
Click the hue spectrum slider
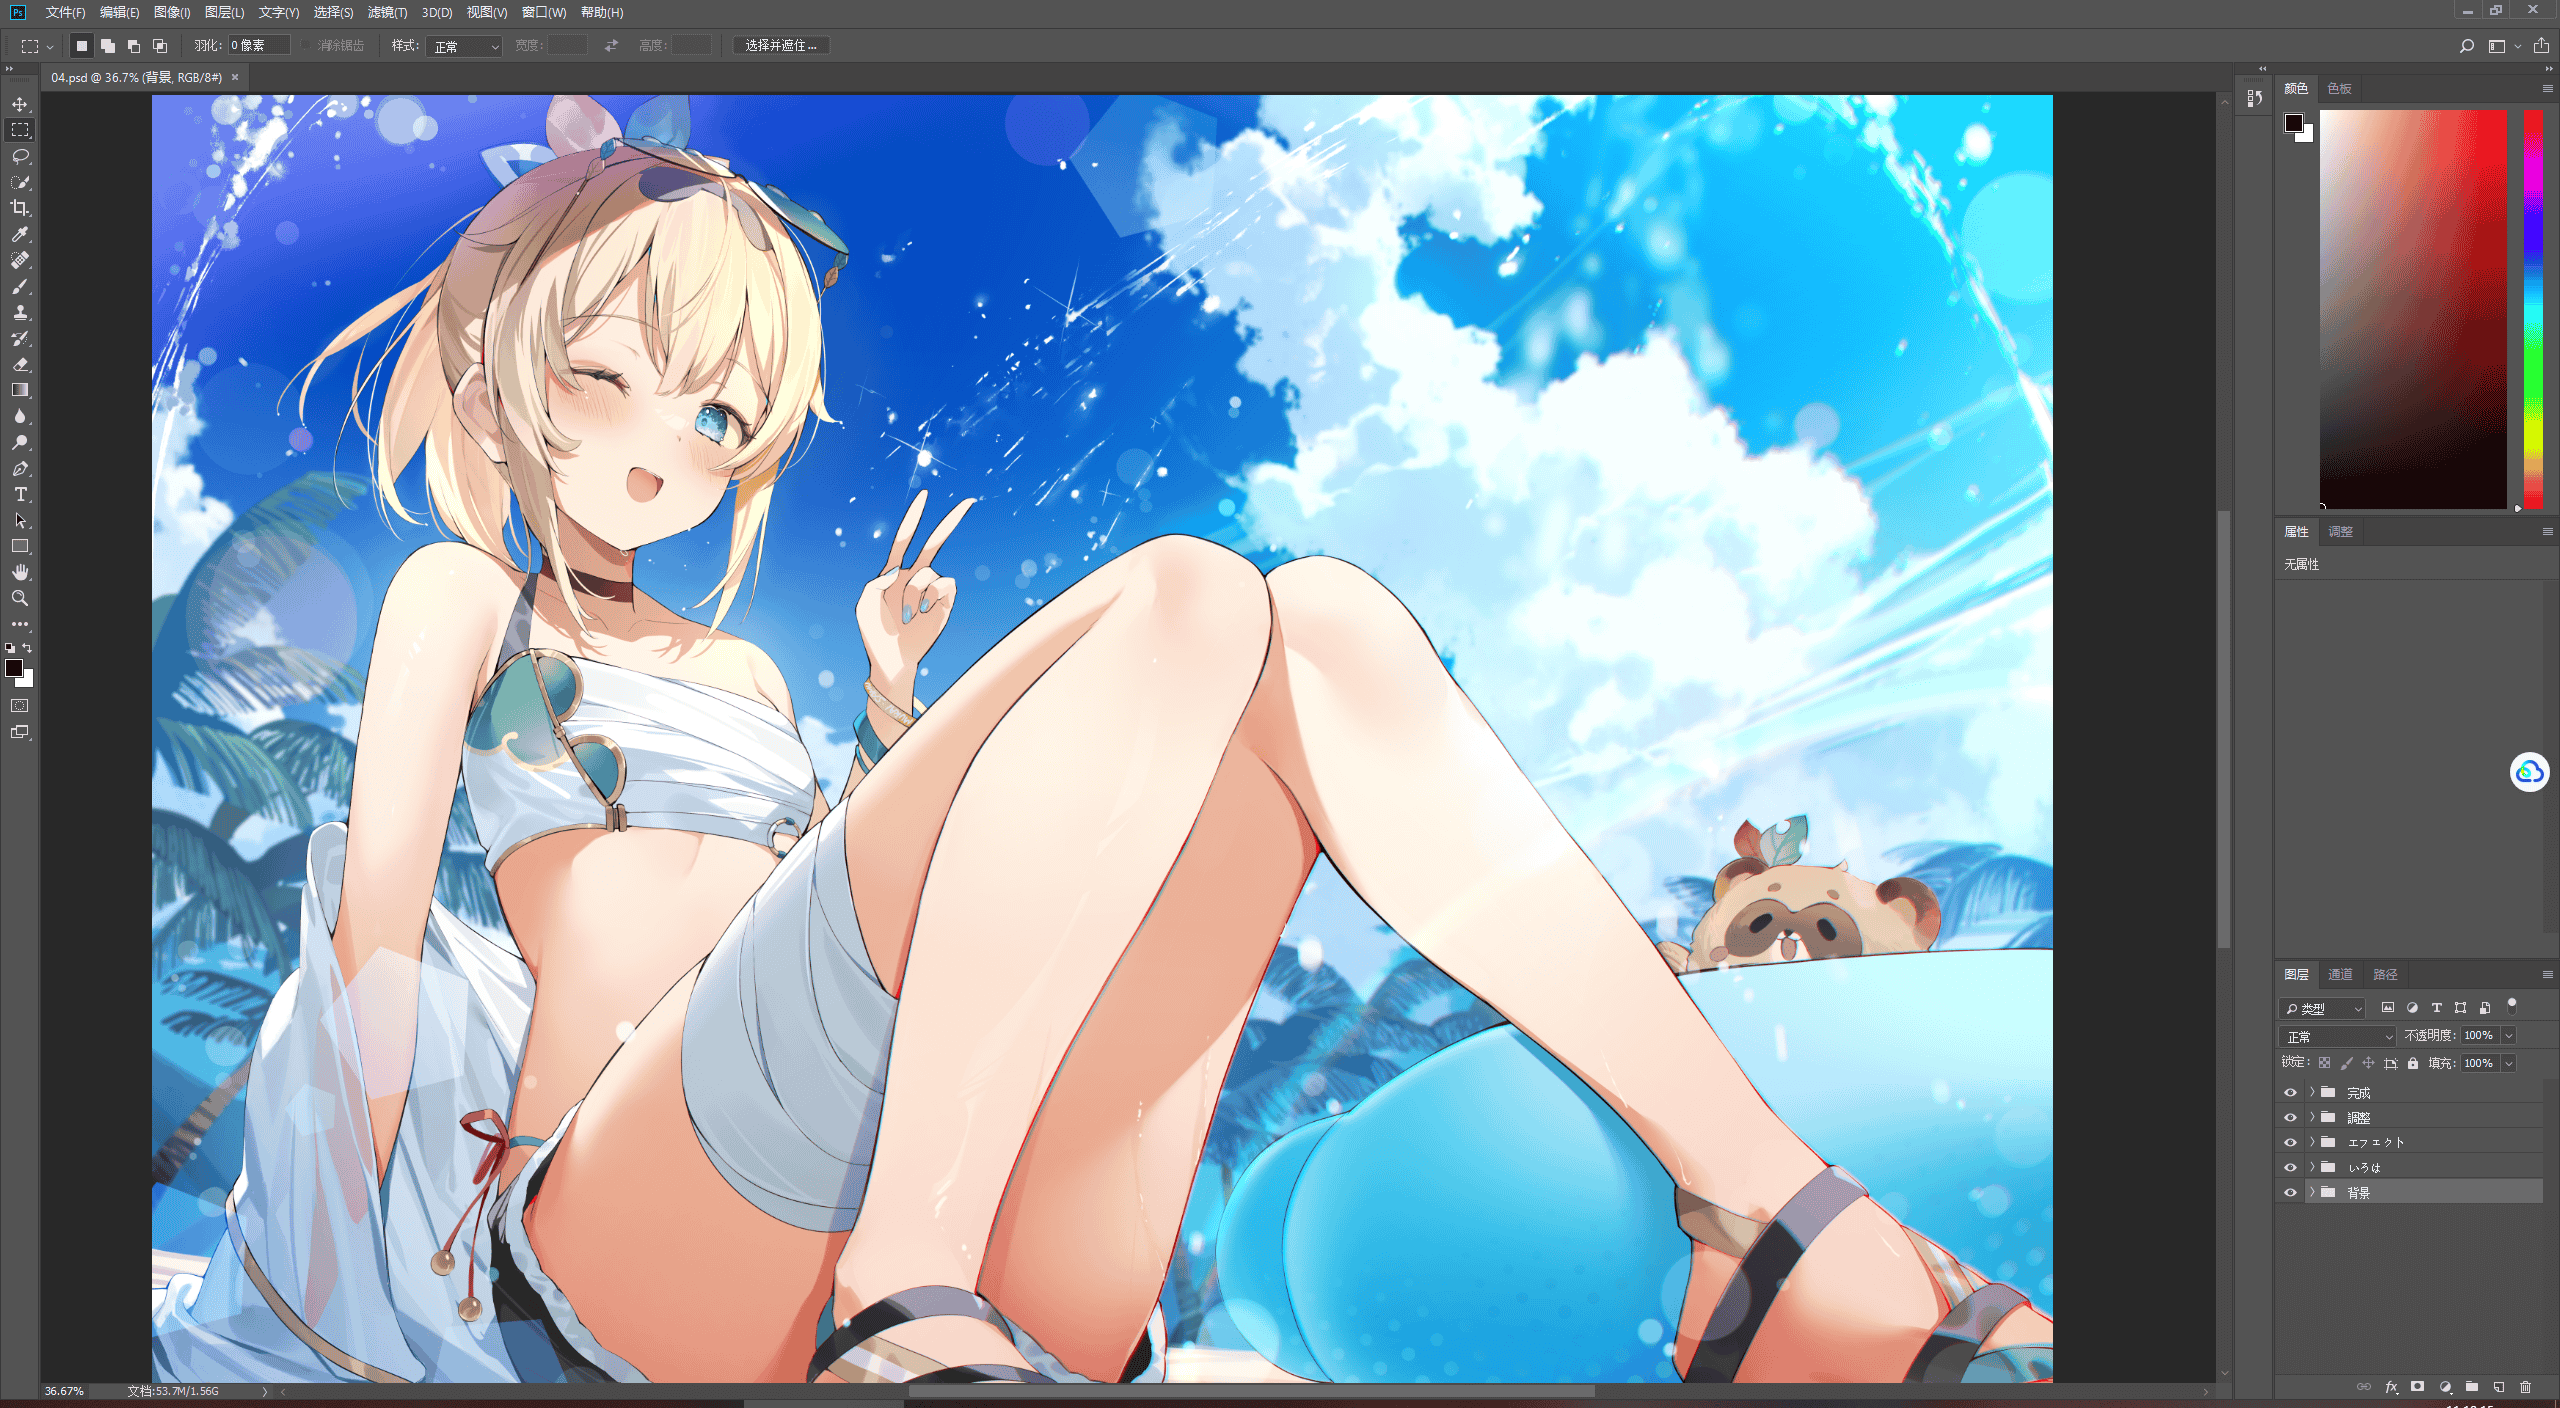tap(2533, 309)
